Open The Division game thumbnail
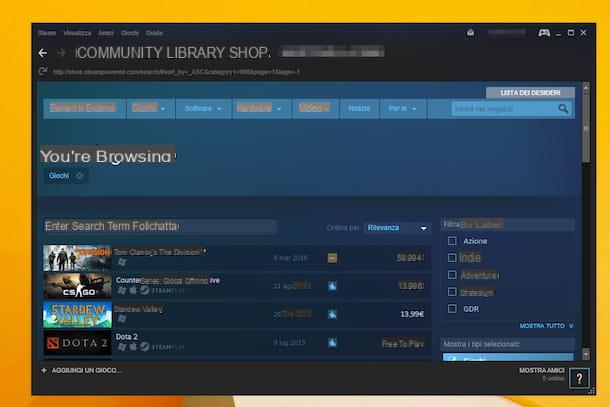 77,258
